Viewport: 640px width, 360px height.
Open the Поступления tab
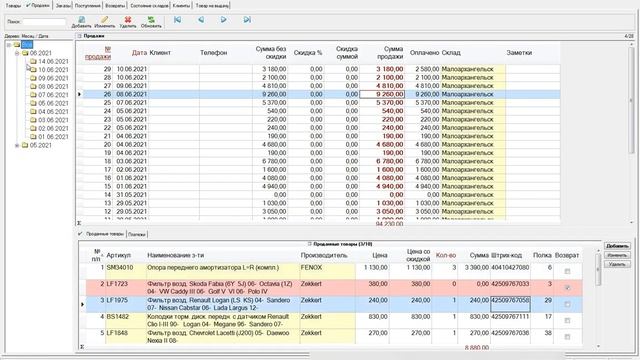coord(87,6)
